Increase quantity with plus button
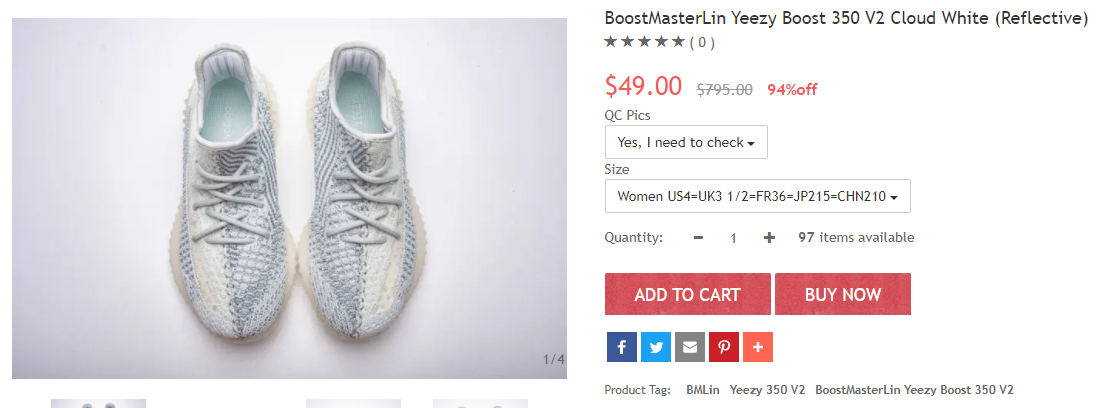Viewport: 1099px width, 408px height. [x=769, y=238]
